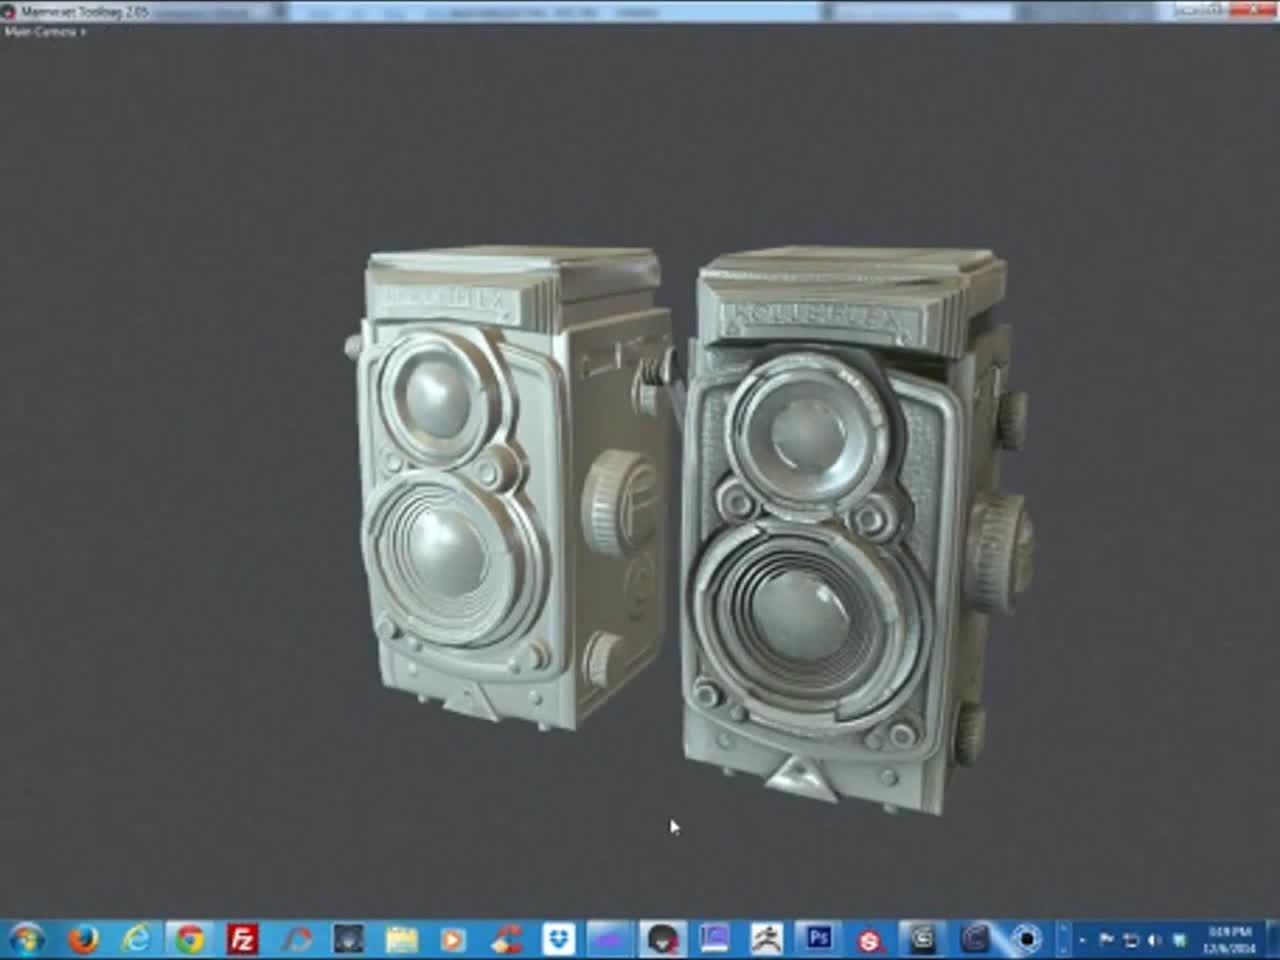Click the volume speaker tray icon
Screen dimensions: 1280x960
coord(1154,940)
